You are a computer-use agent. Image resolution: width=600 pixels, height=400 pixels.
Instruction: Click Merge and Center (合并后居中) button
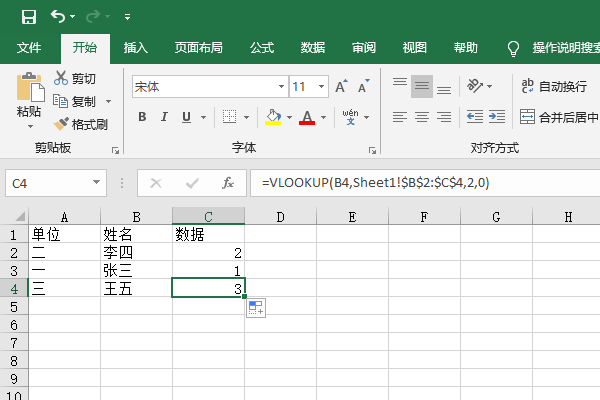click(556, 117)
